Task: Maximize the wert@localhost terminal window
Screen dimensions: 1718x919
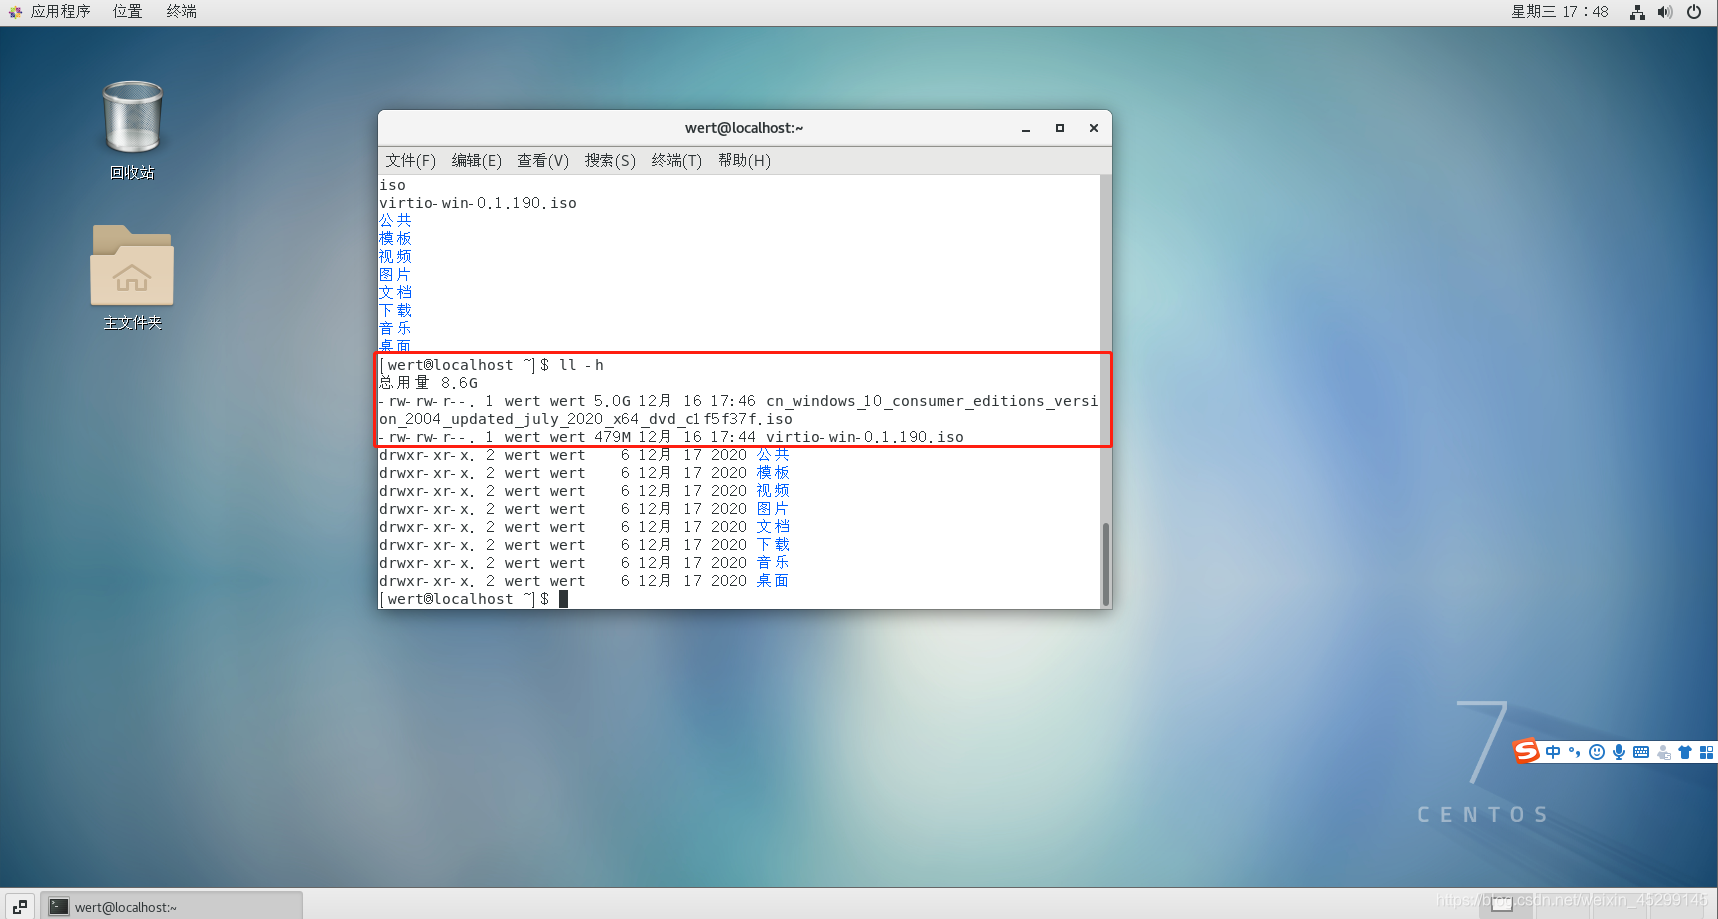Action: [1060, 128]
